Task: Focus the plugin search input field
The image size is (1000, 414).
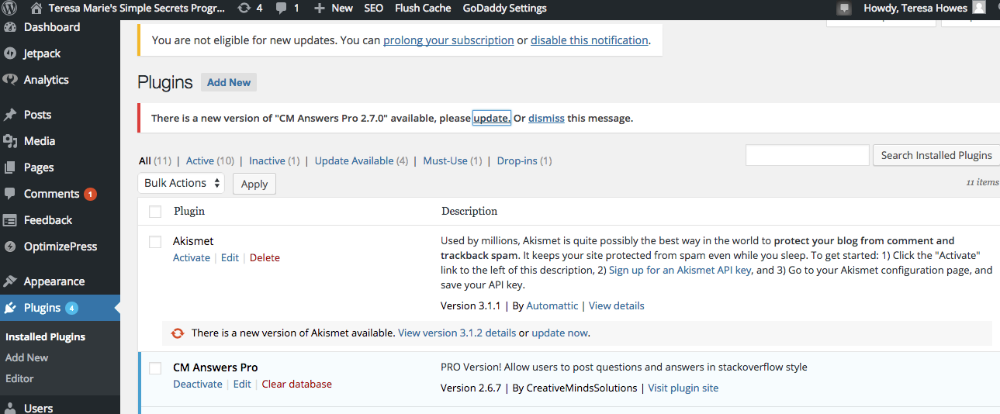Action: point(807,155)
